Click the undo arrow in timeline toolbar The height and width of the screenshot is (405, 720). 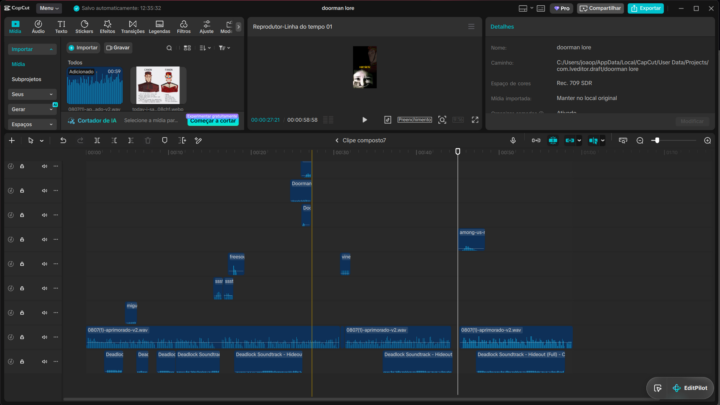pyautogui.click(x=63, y=141)
